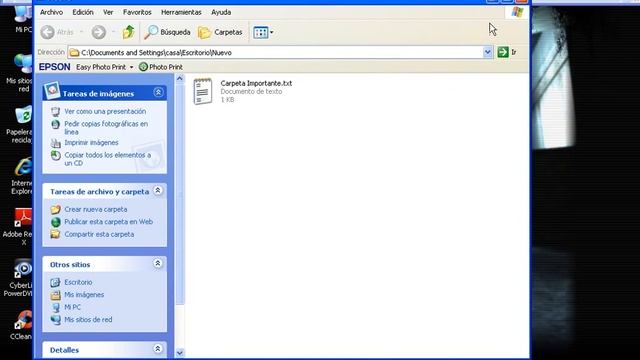640x360 pixels.
Task: Open the Búsqueda search pane
Action: coord(167,32)
